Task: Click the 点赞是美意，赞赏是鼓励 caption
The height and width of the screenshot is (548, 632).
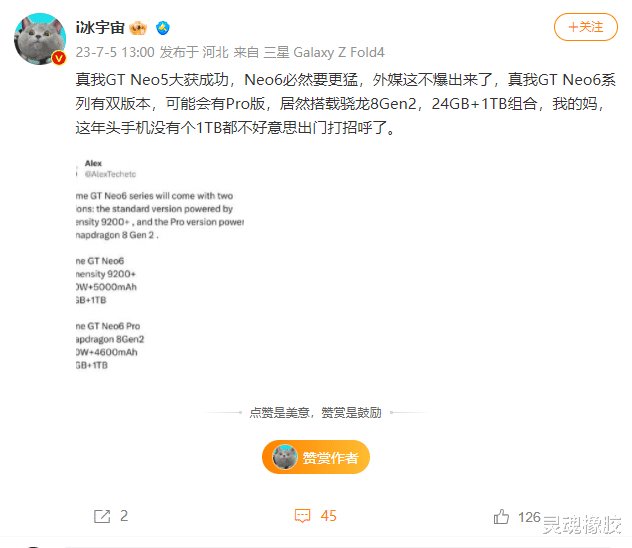Action: pos(316,413)
